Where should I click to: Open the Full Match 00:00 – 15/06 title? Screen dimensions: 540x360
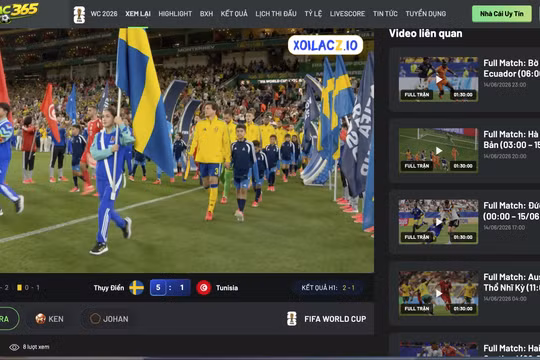pos(511,211)
